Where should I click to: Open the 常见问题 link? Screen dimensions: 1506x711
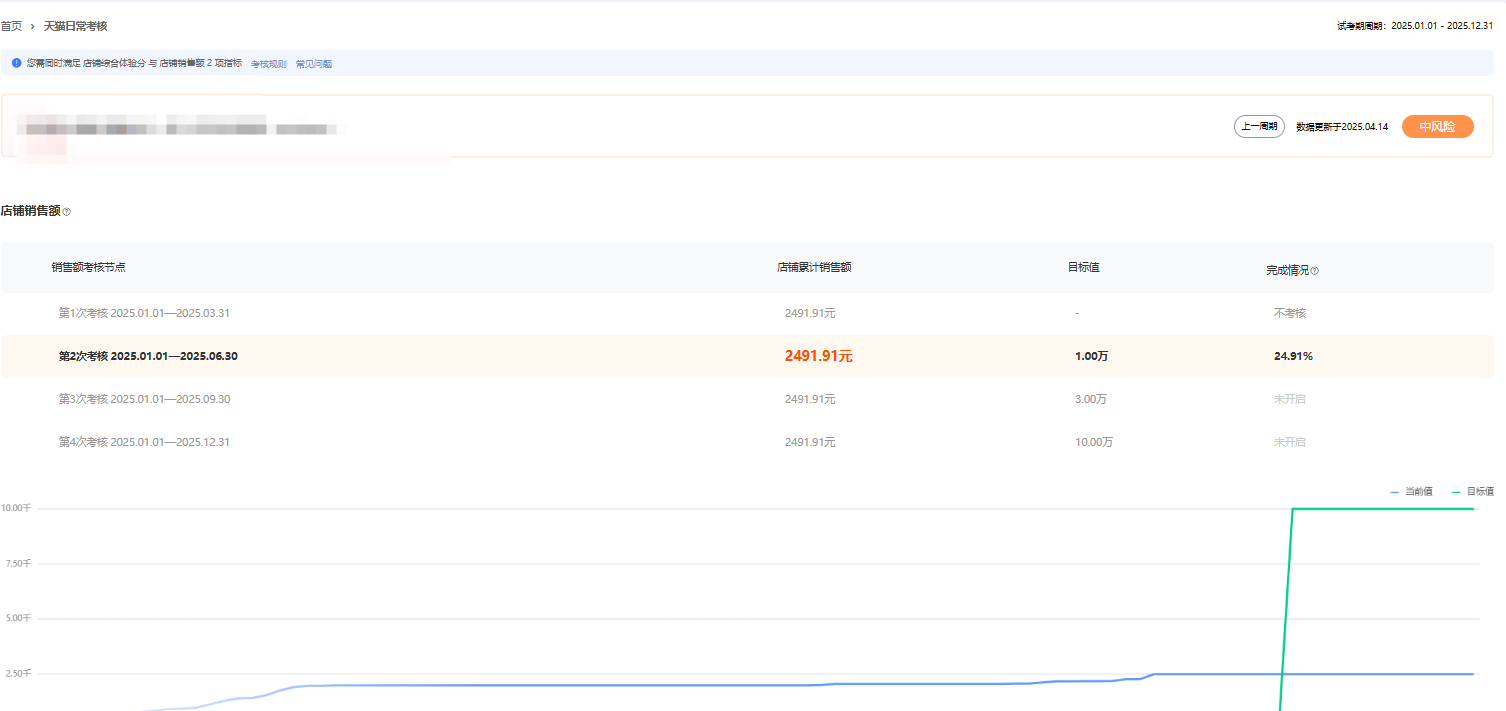314,64
